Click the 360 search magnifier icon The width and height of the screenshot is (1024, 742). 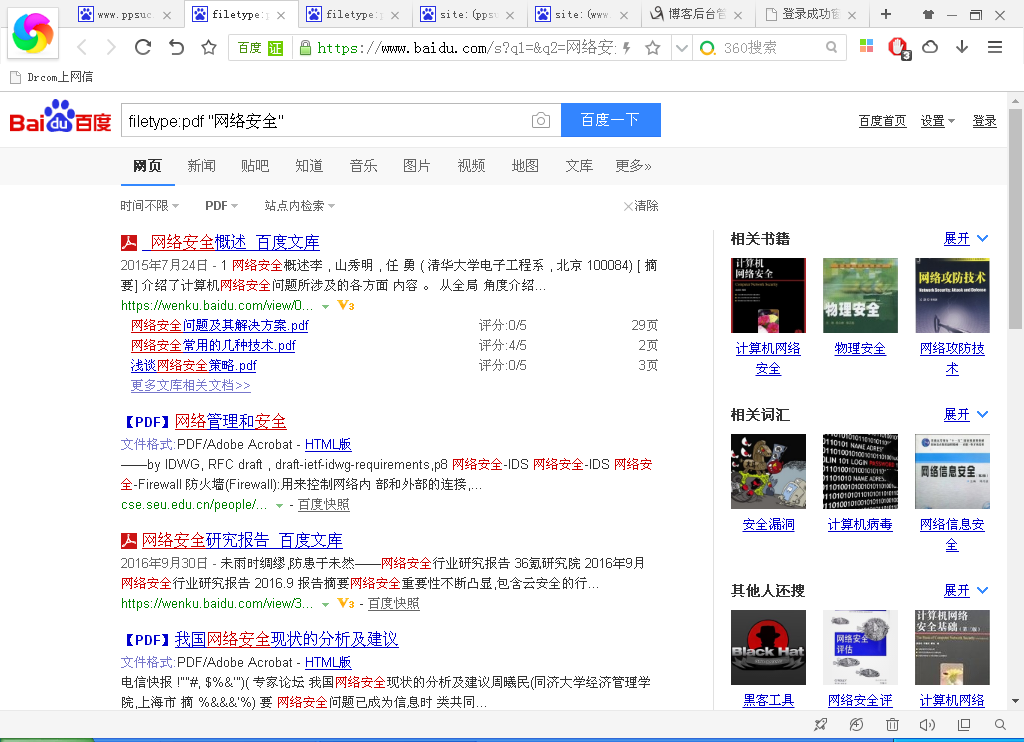(831, 47)
